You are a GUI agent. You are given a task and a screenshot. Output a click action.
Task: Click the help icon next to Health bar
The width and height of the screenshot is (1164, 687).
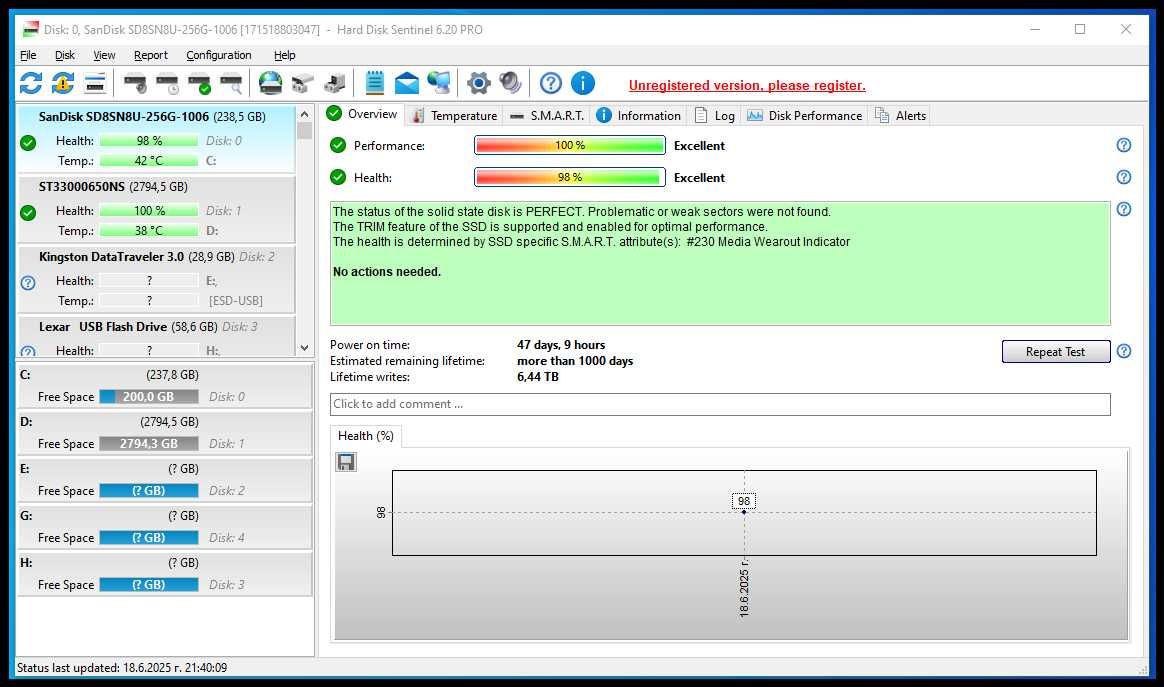tap(1124, 177)
